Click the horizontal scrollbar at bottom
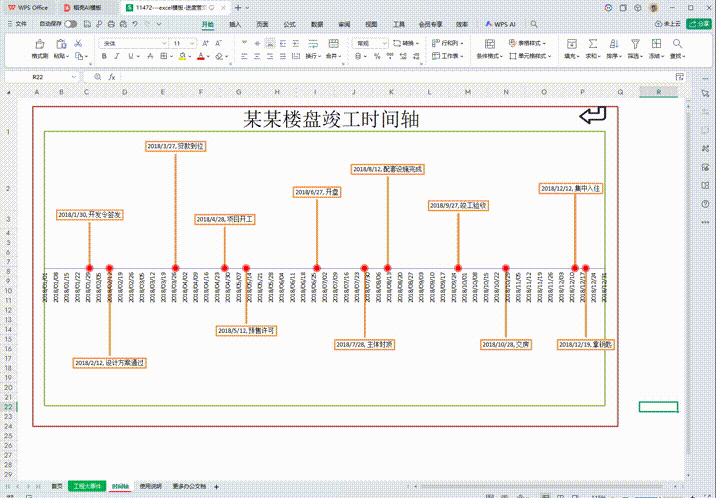 [541, 487]
